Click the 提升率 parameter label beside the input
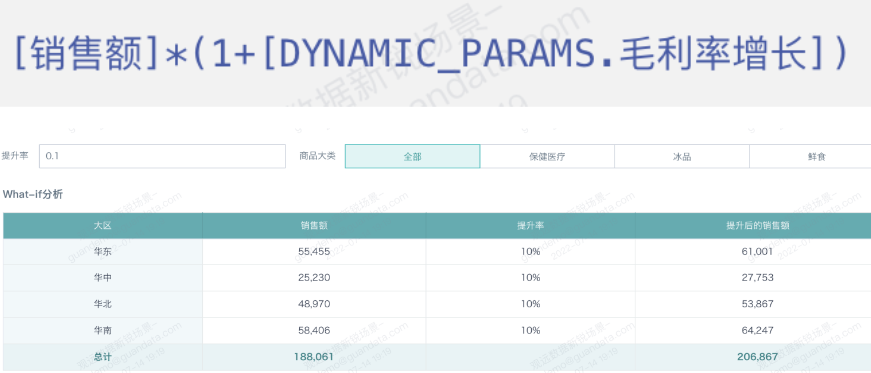 point(15,156)
